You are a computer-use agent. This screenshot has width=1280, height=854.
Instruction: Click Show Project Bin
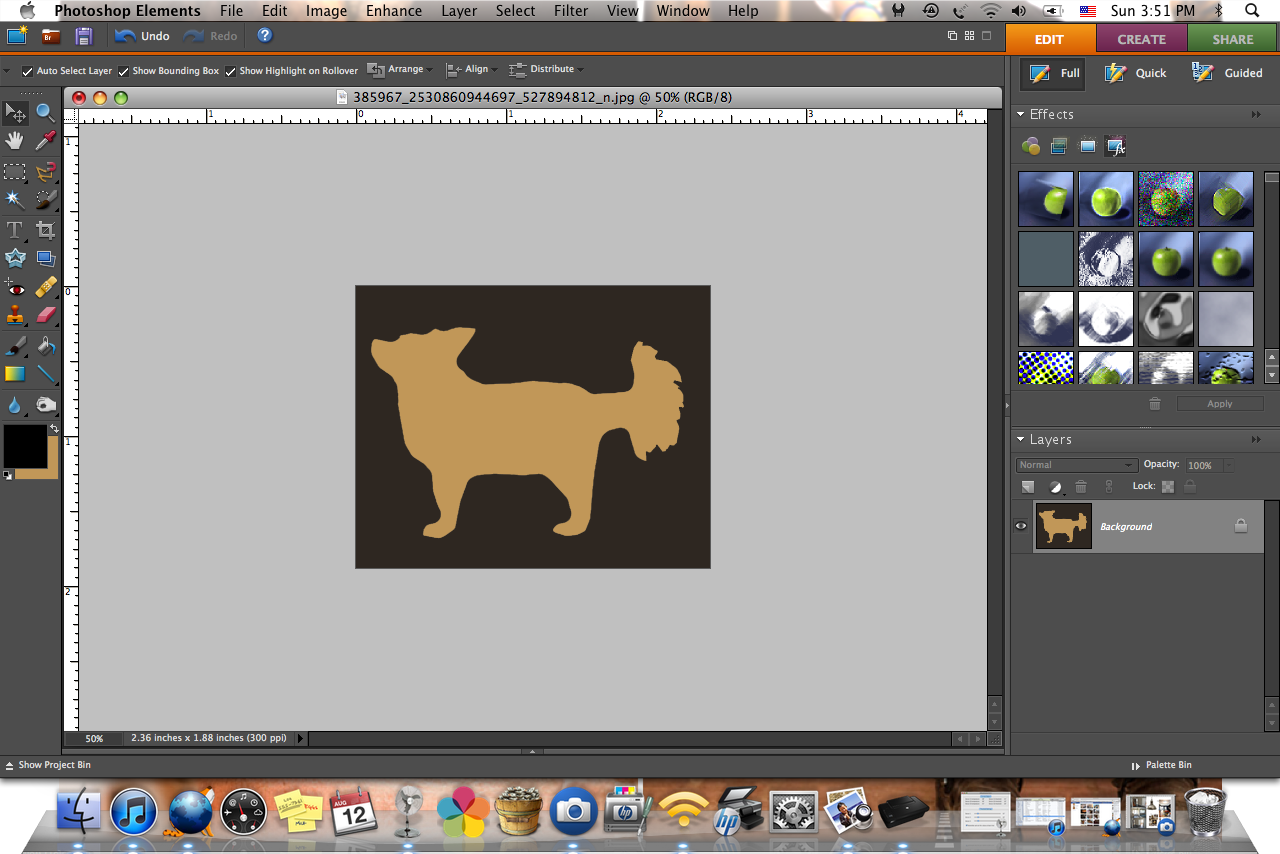[48, 765]
